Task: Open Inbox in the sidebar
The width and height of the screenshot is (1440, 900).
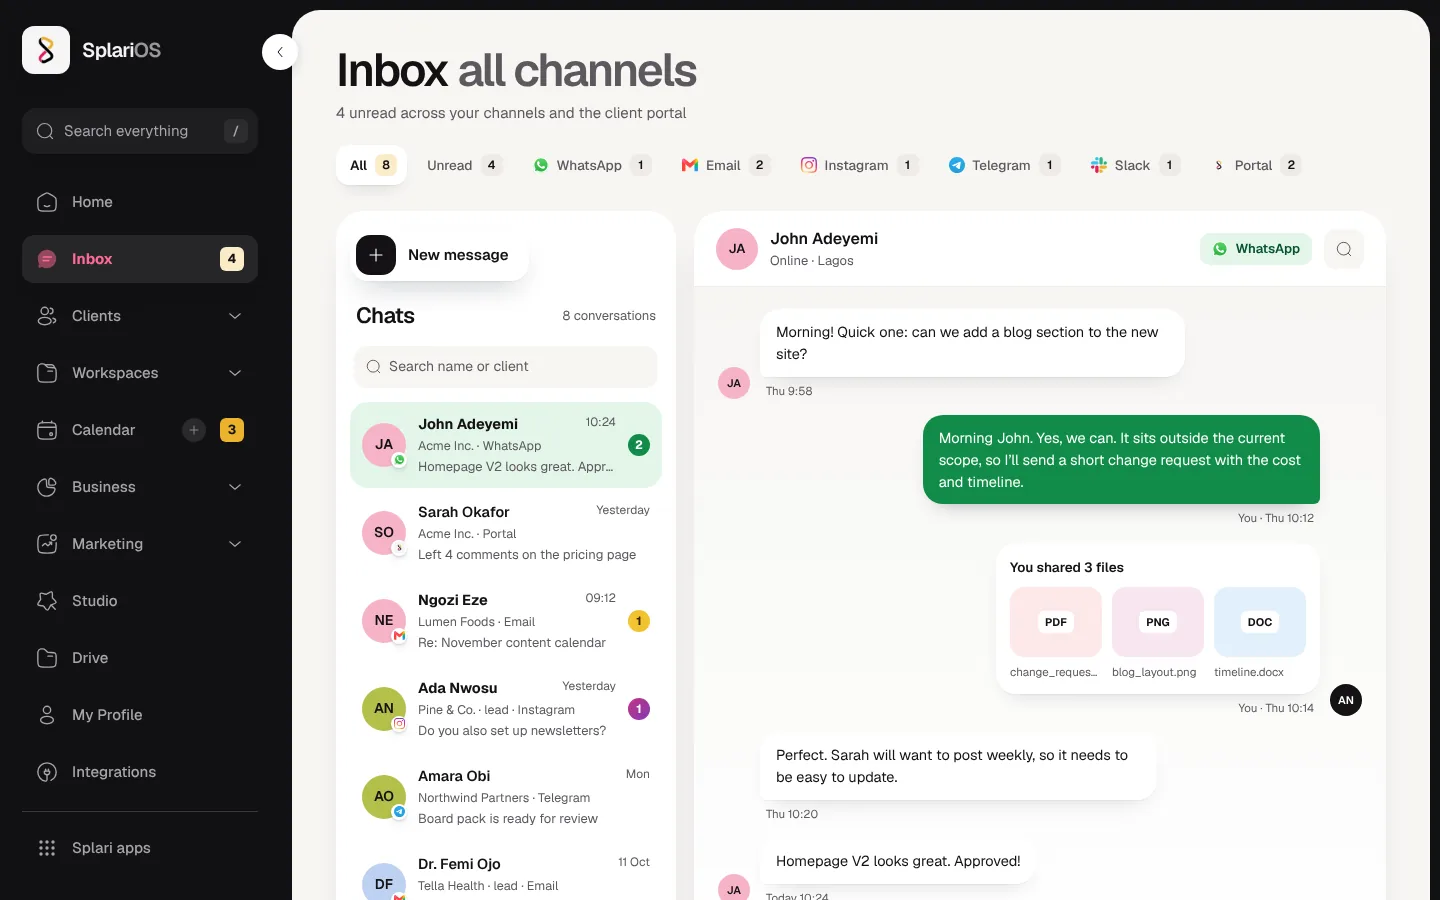Action: coord(140,259)
